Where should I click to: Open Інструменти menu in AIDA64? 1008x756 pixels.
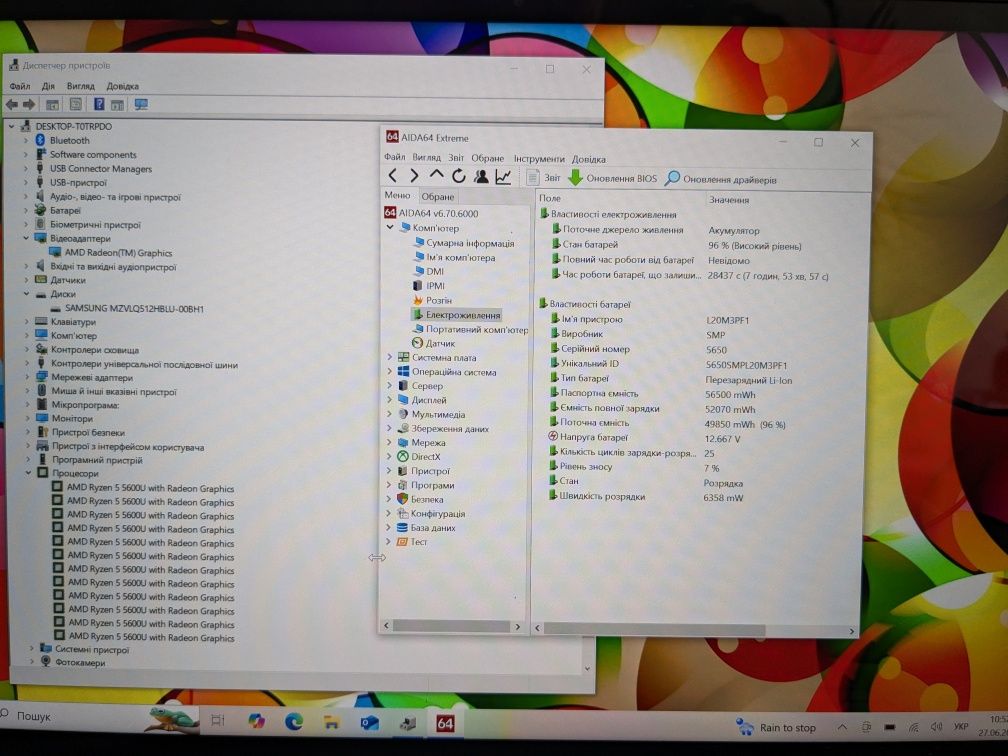539,159
